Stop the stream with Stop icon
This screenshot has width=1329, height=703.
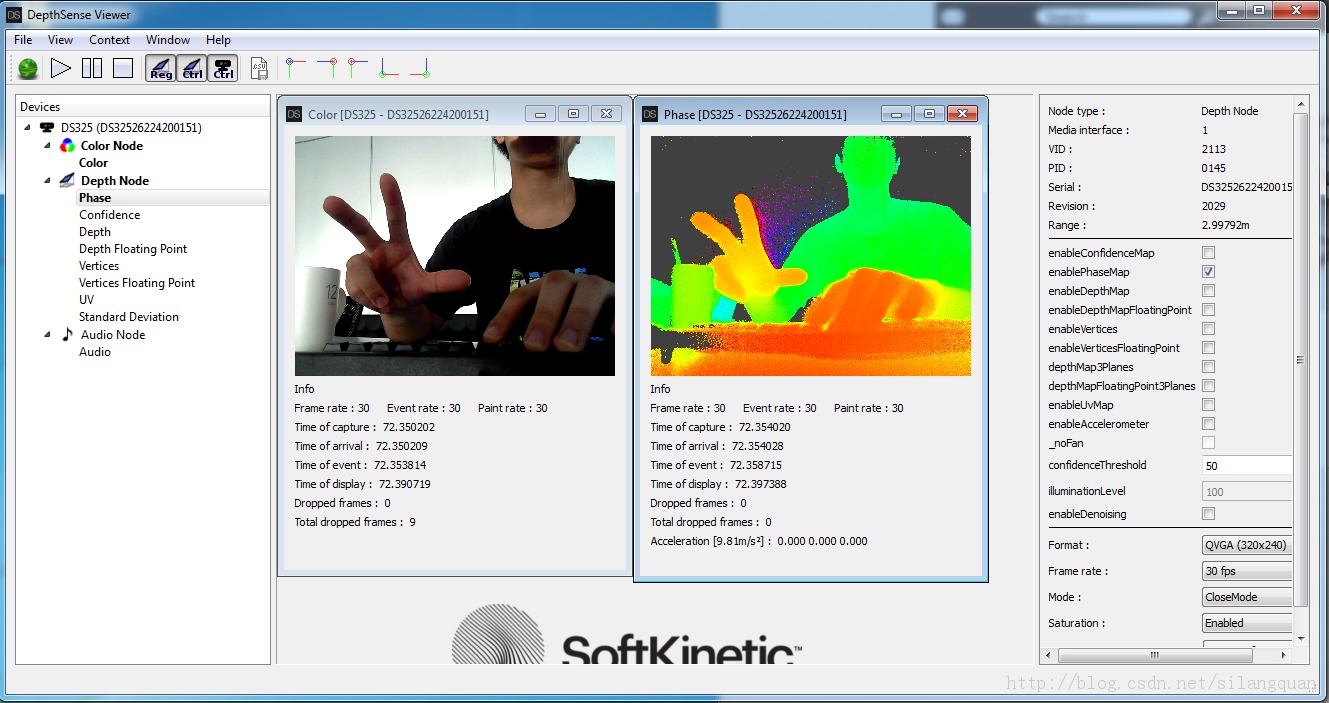click(x=123, y=68)
